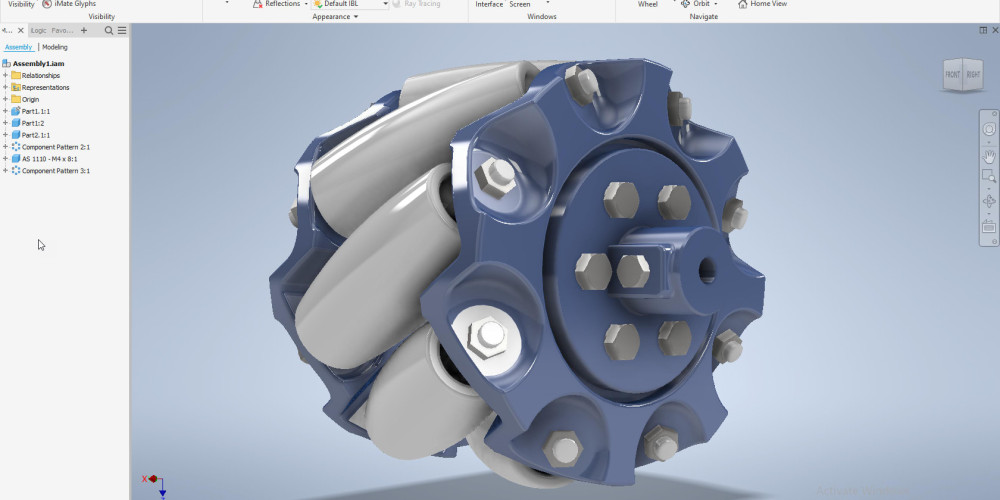This screenshot has height=500, width=1000.
Task: Open navigation wheel from navigation bar
Action: pos(989,129)
